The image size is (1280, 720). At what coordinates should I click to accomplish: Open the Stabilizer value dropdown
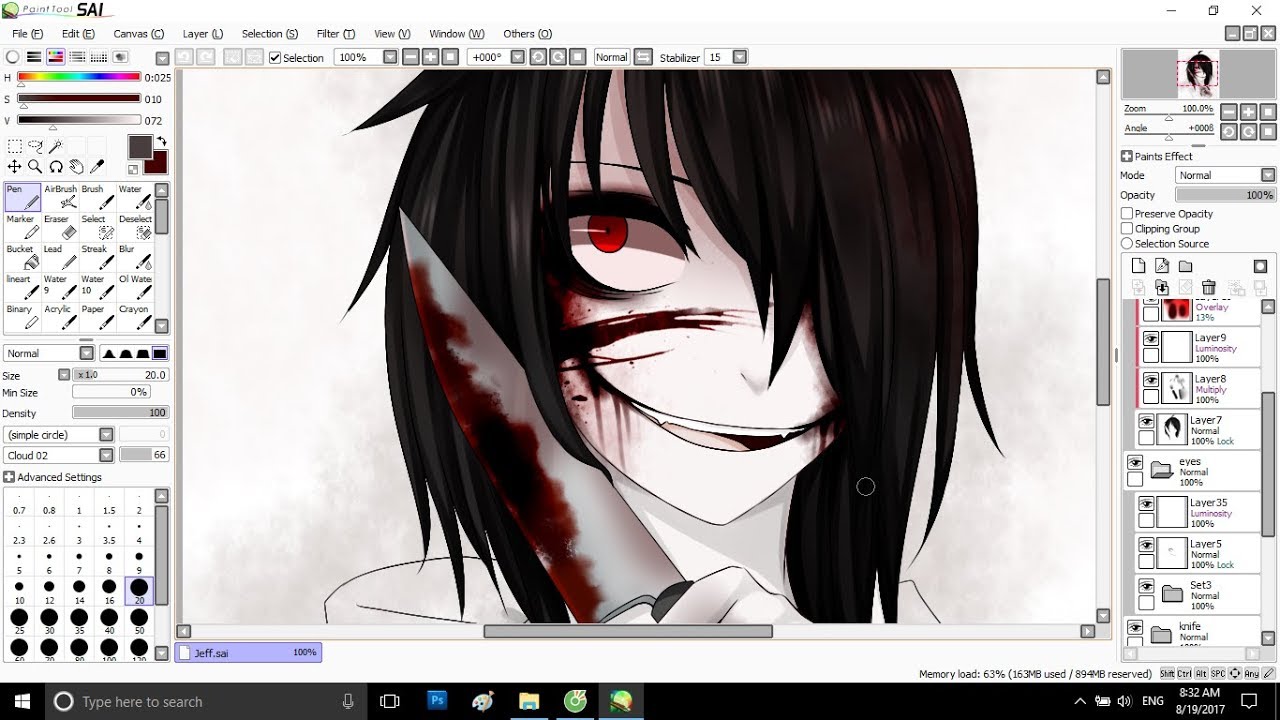[x=740, y=57]
